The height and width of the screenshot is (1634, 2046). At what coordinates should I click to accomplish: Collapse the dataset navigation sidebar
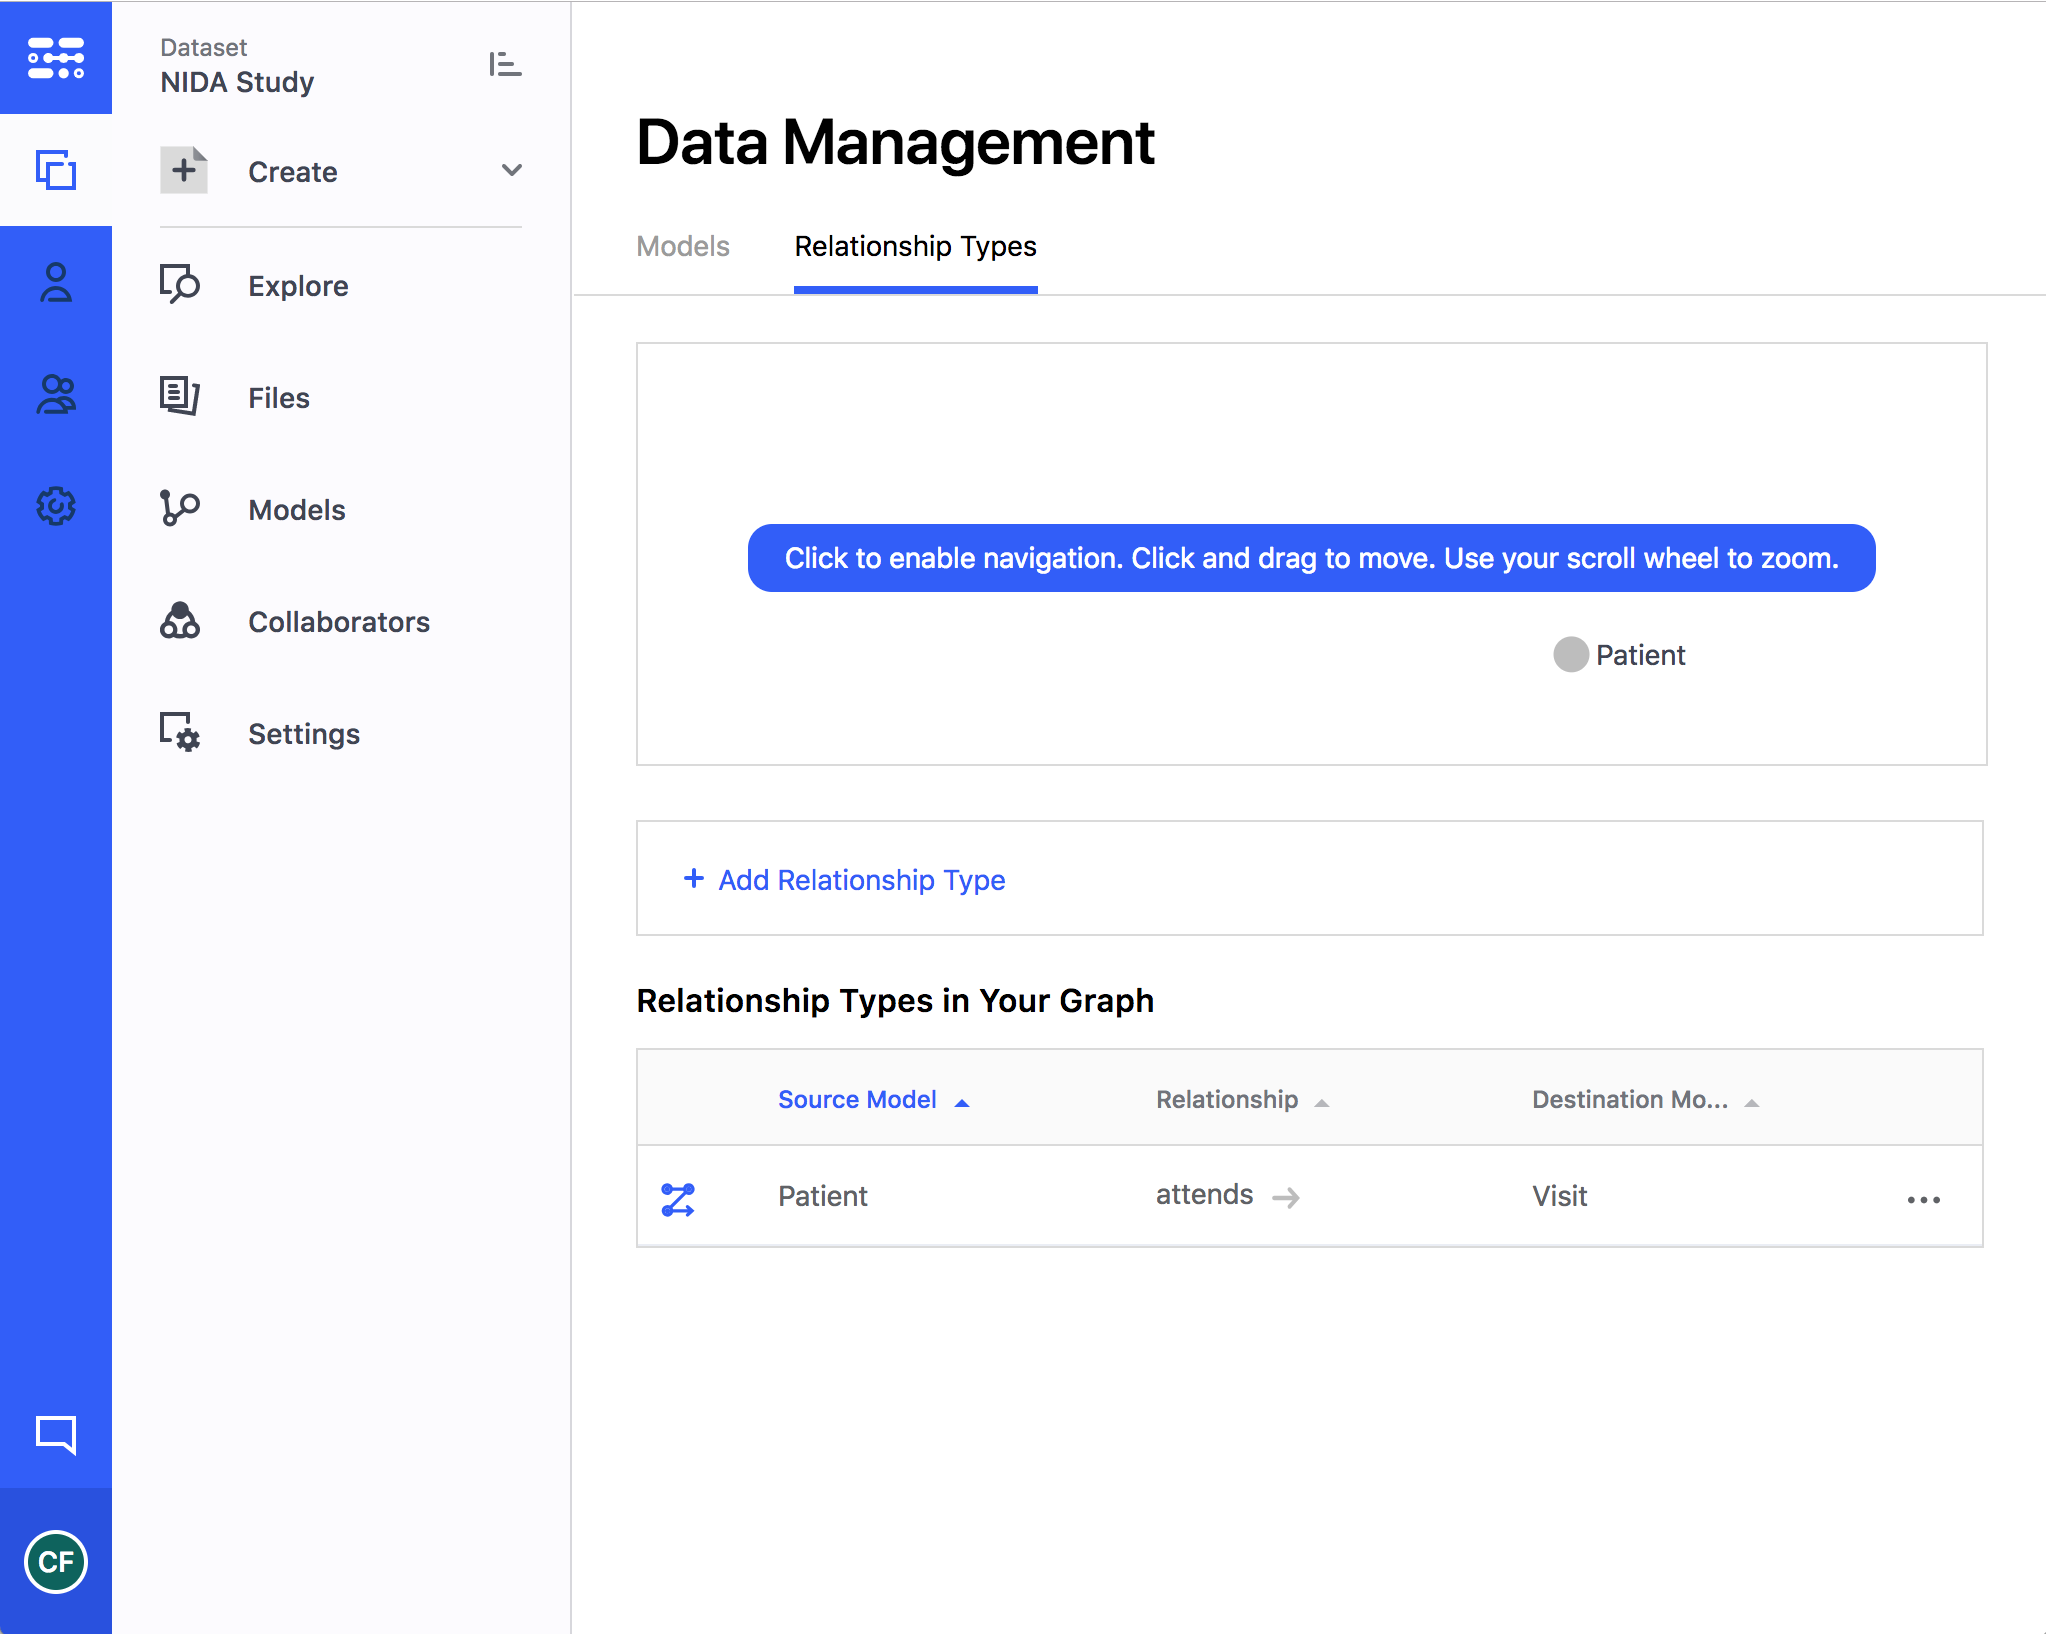click(505, 65)
